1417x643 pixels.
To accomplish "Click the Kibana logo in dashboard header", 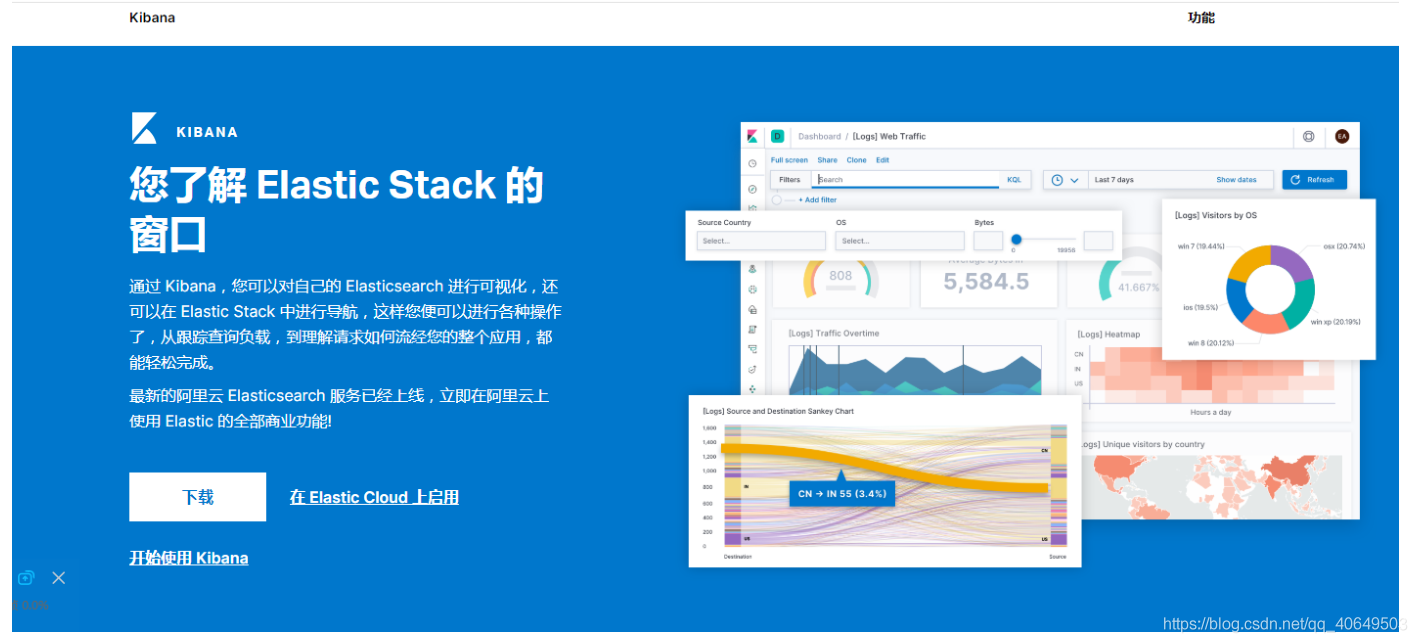I will point(752,136).
